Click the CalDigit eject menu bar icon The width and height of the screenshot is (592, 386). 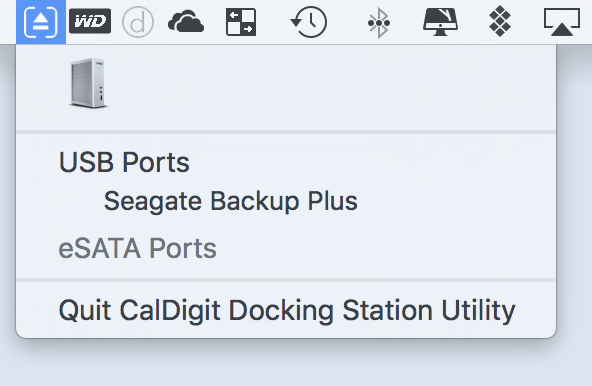41,22
